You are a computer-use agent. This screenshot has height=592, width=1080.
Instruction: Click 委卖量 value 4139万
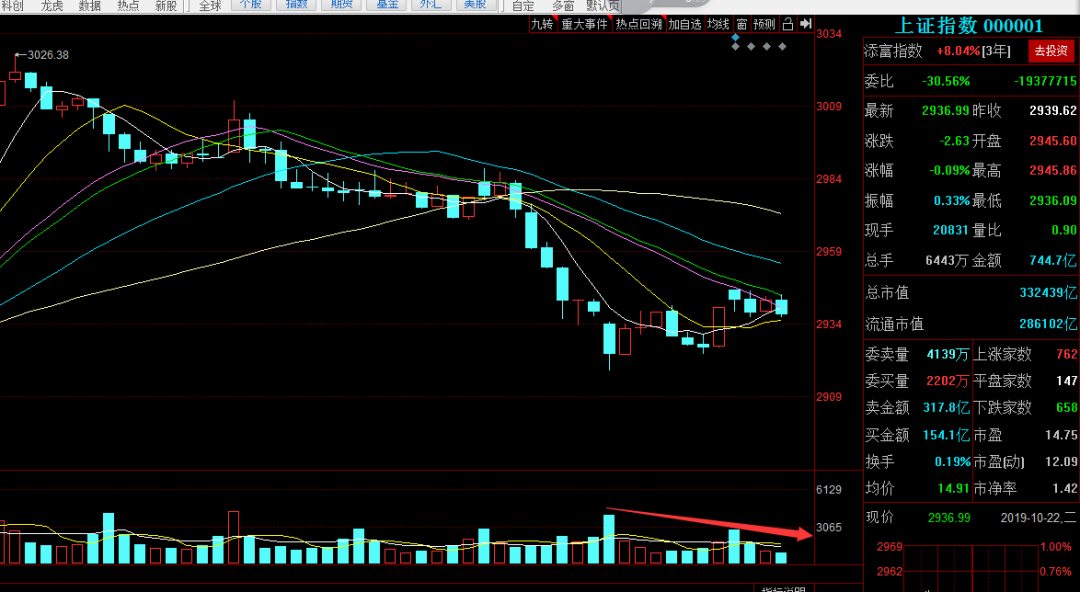point(948,354)
